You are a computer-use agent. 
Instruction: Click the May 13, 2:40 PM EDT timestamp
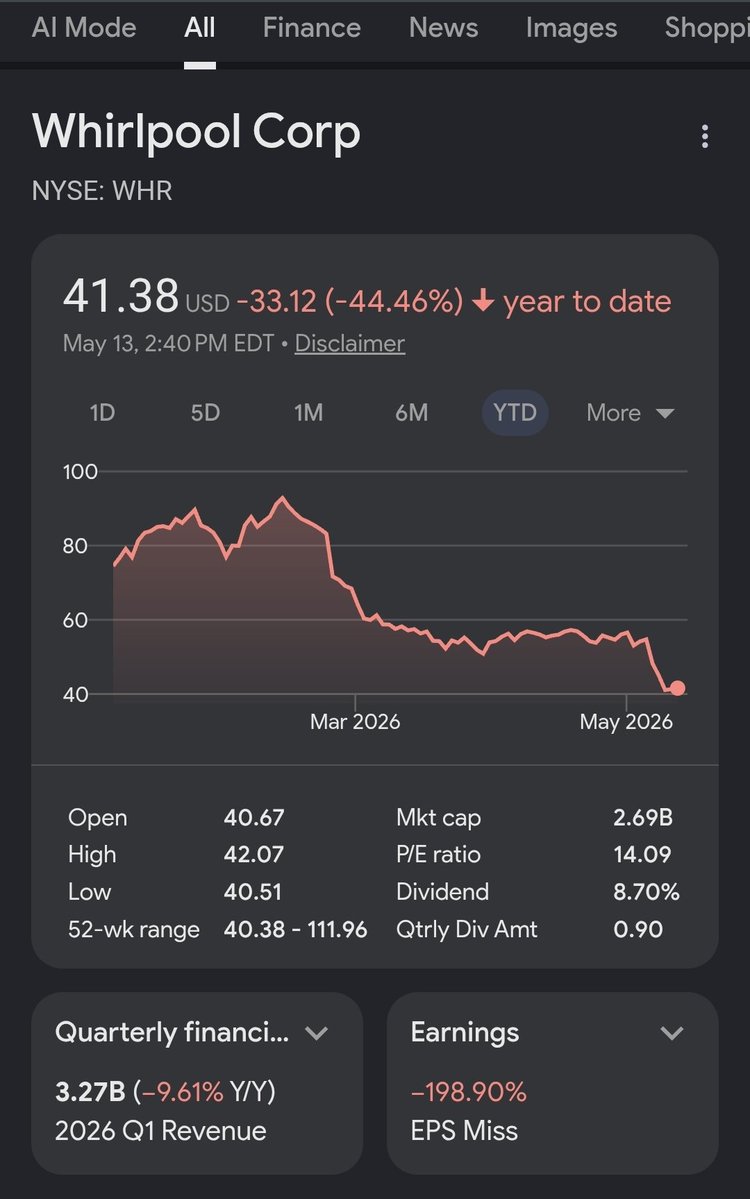(x=168, y=343)
